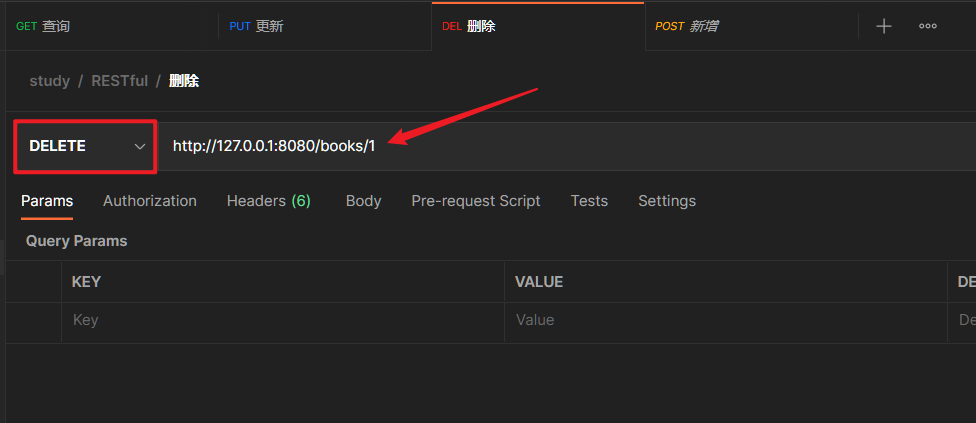
Task: Click the Key field in Query Params
Action: click(x=282, y=320)
